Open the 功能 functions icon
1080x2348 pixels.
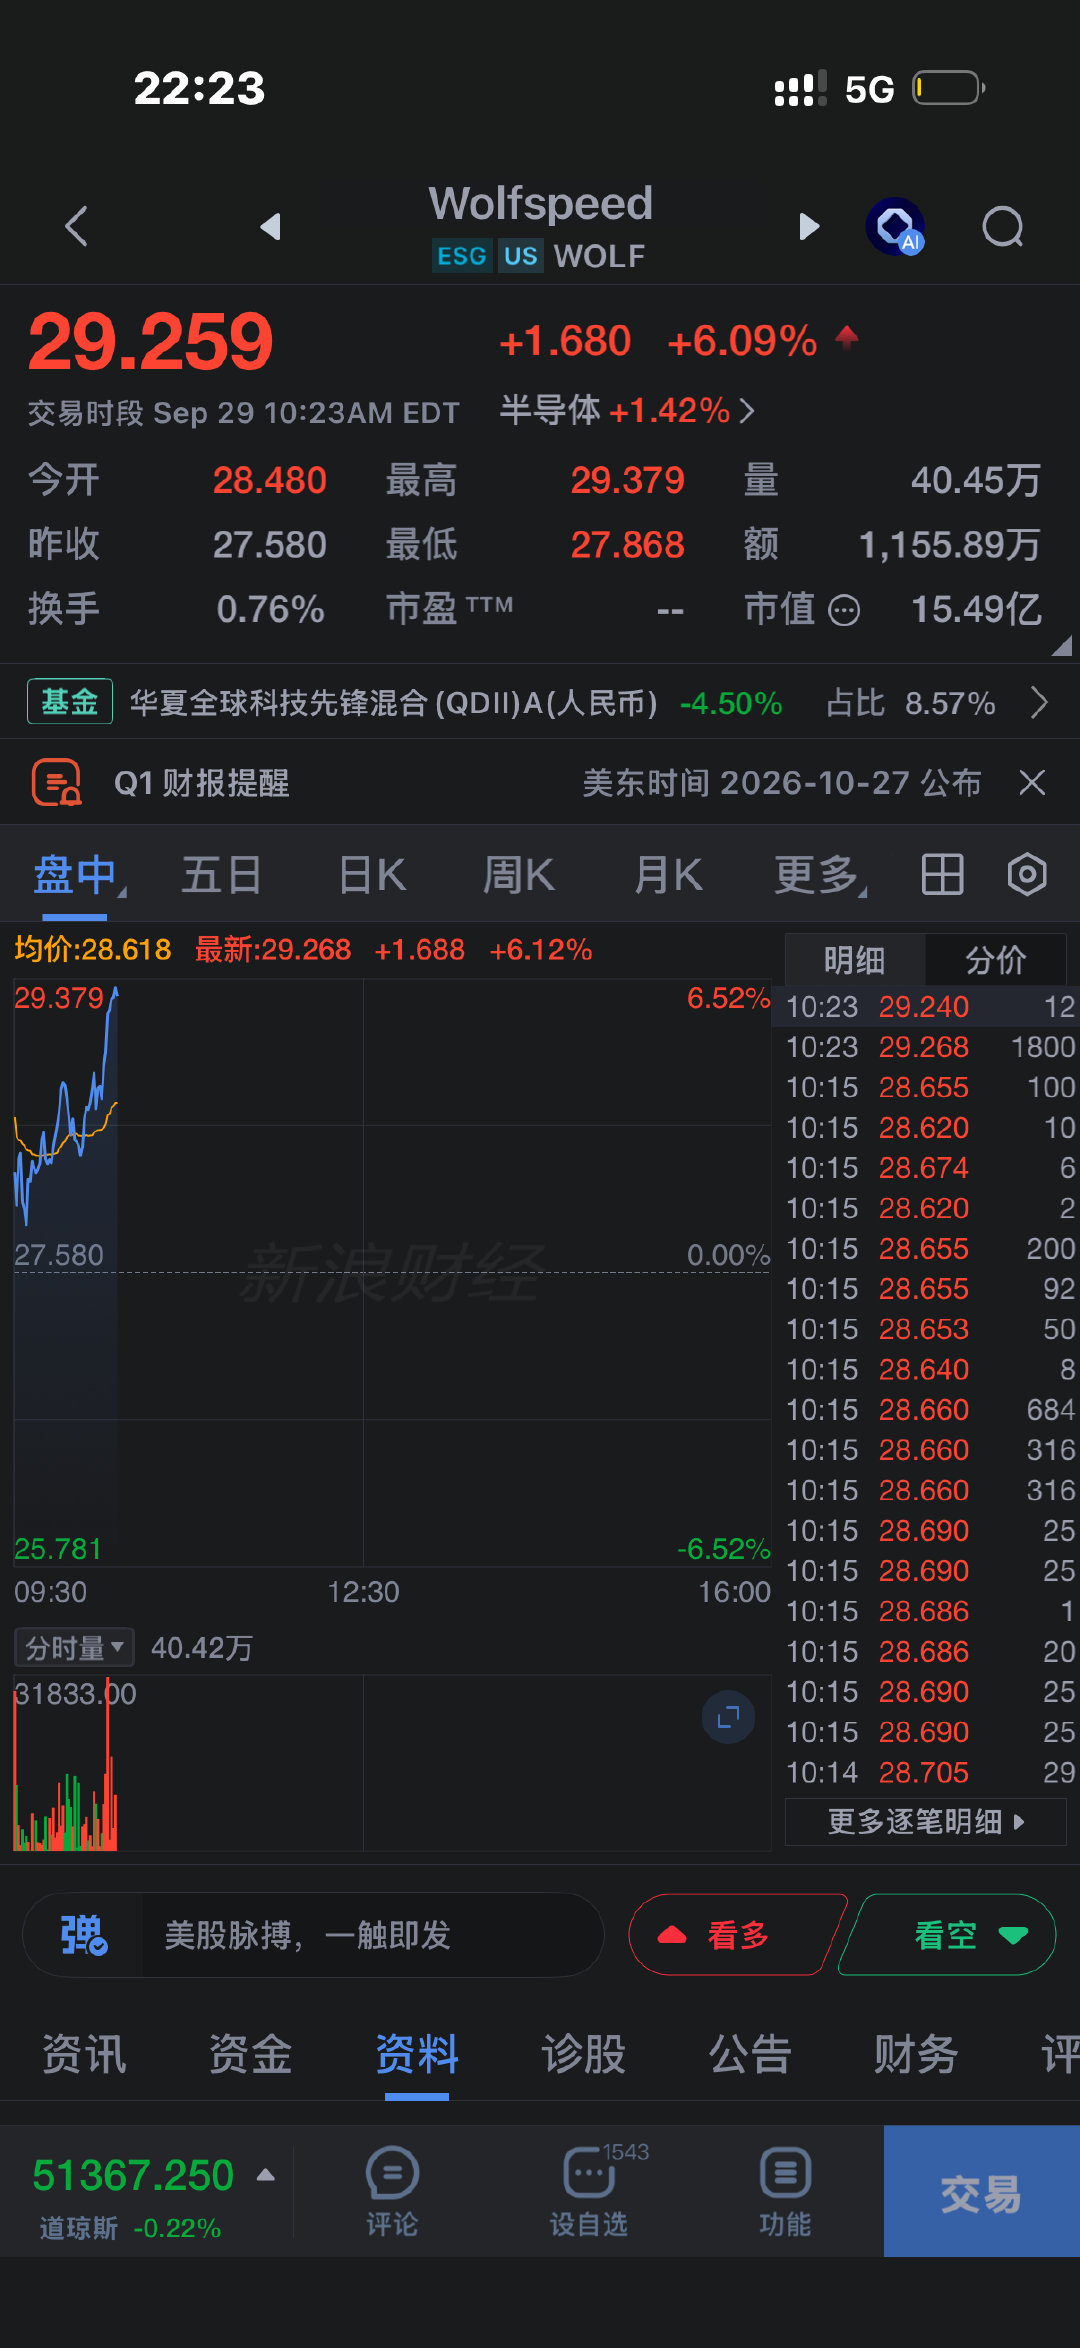click(785, 2193)
